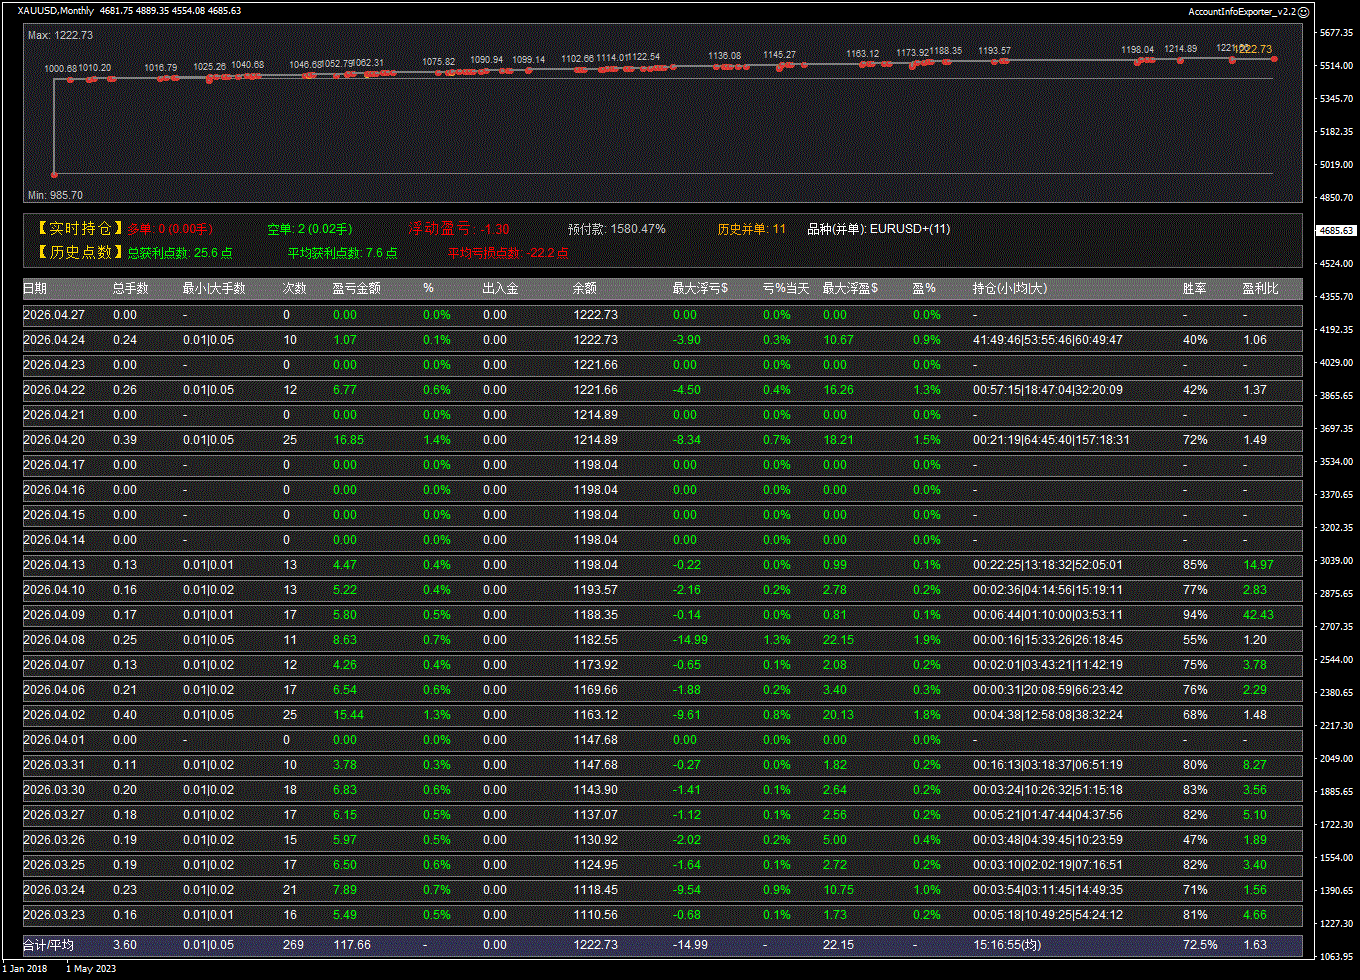1360x980 pixels.
Task: Select the last equity point labeled 1222.73
Action: click(x=1274, y=59)
